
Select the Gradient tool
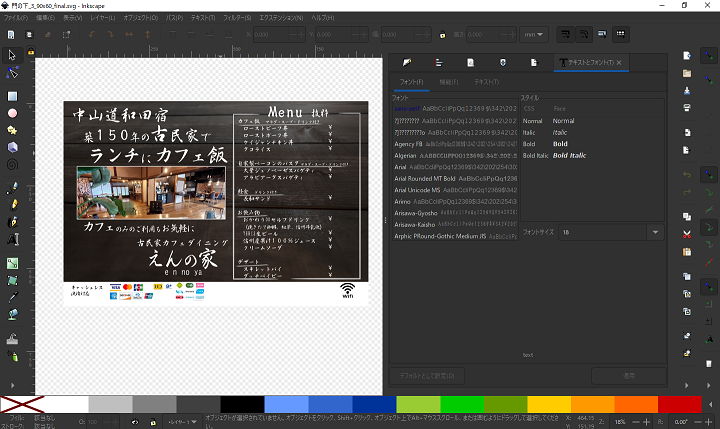tap(12, 263)
